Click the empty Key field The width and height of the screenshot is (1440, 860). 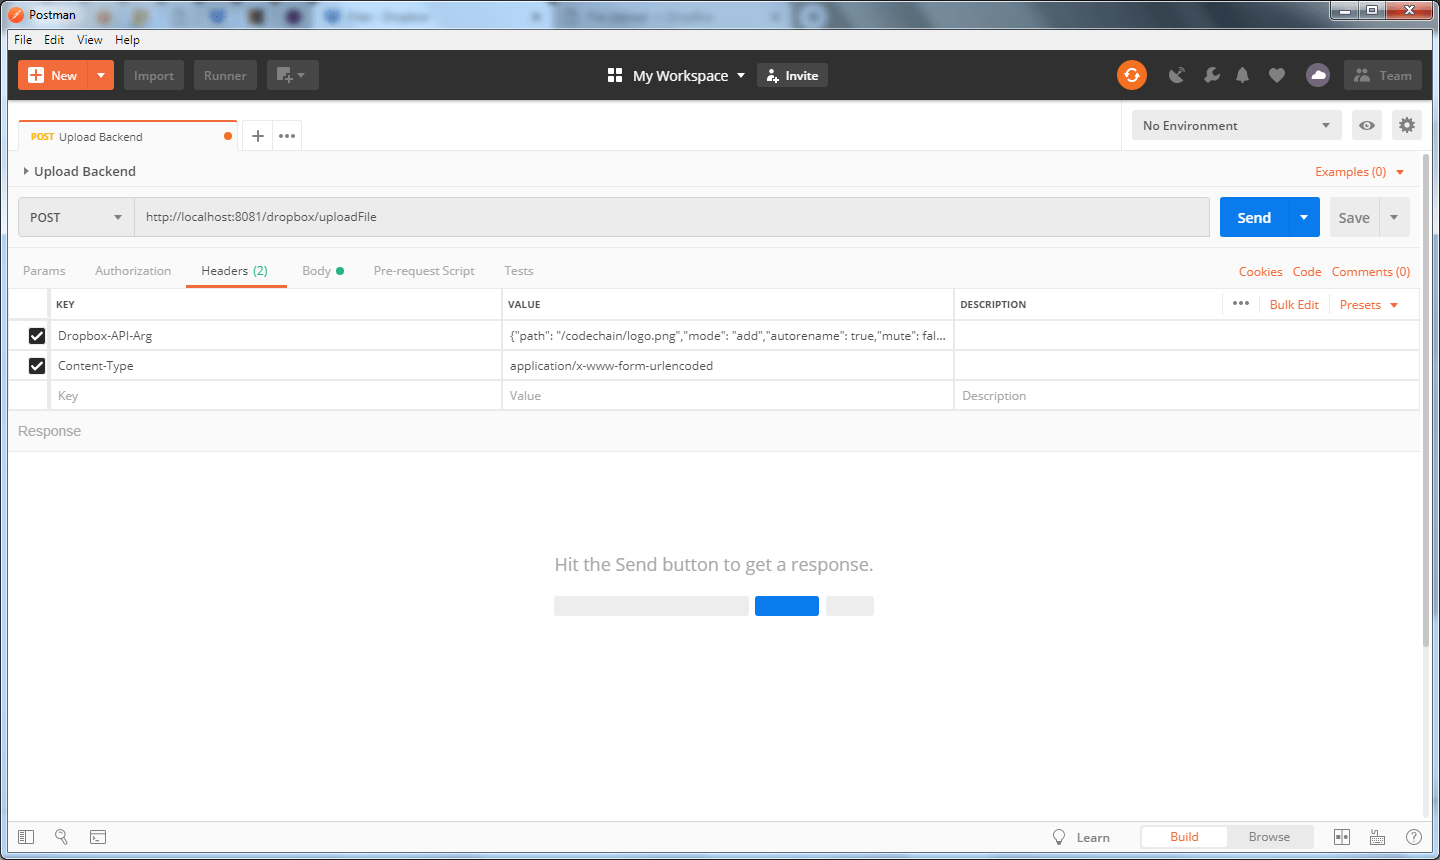(276, 395)
